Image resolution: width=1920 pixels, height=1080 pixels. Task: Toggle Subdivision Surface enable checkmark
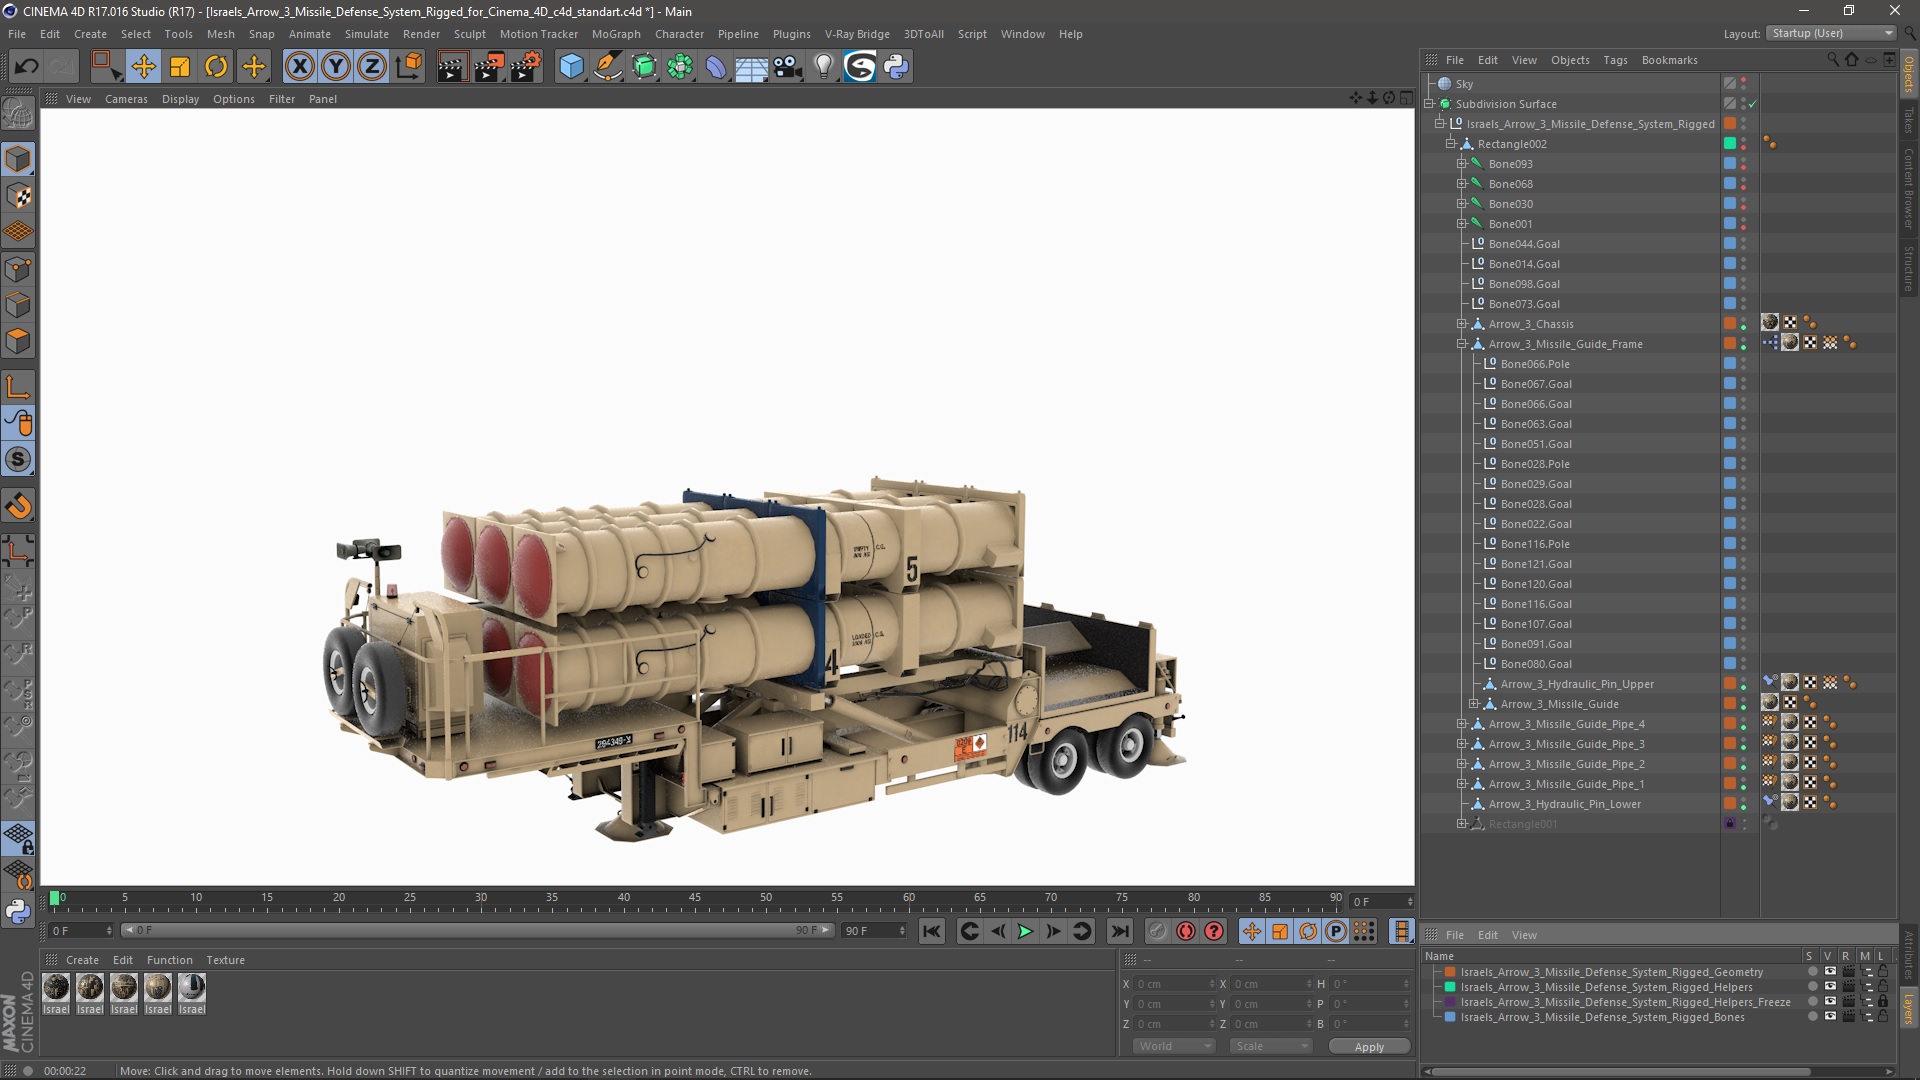pos(1753,104)
